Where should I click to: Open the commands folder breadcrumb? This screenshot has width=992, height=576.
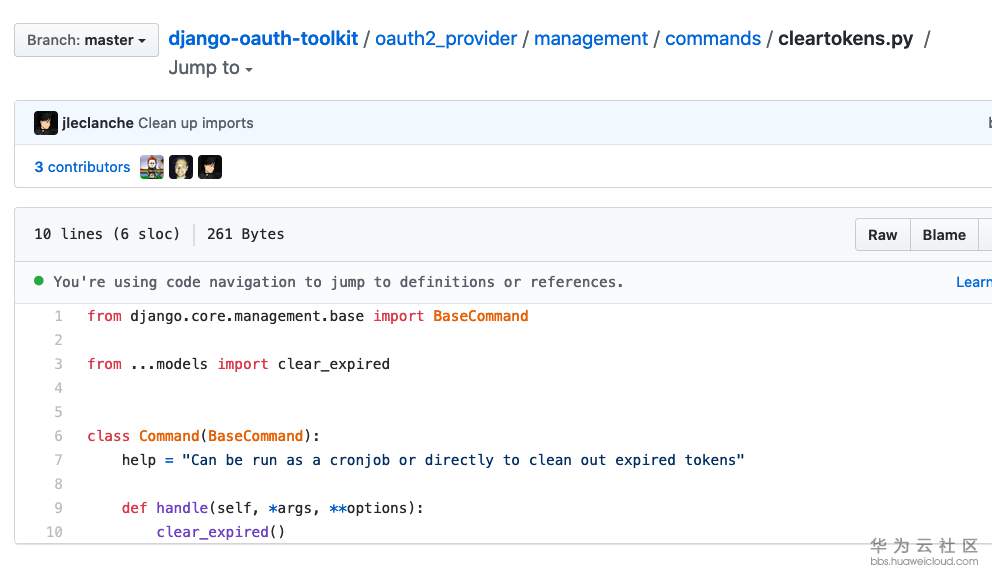click(x=713, y=39)
